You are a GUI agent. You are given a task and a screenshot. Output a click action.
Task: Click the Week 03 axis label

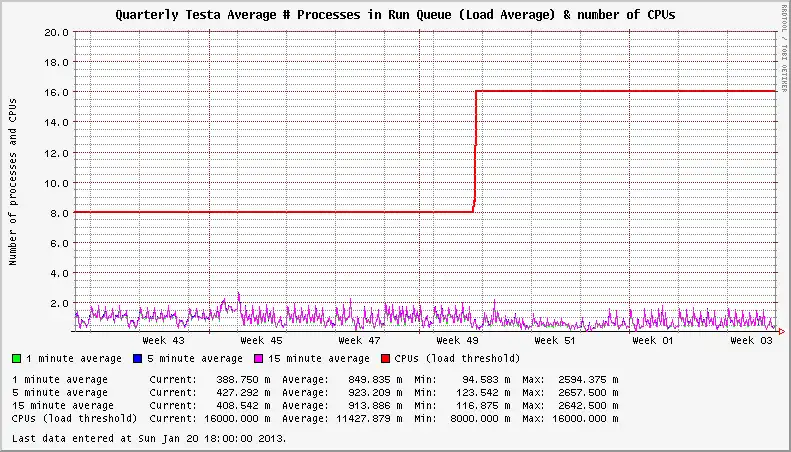point(751,341)
